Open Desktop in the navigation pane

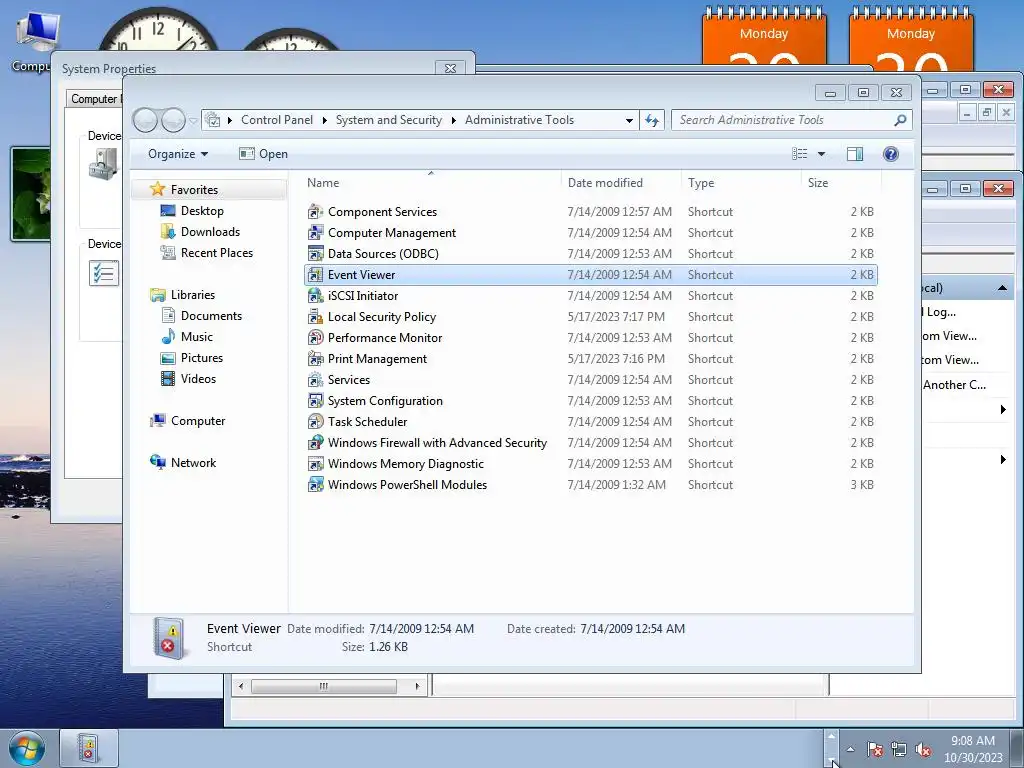click(x=202, y=211)
